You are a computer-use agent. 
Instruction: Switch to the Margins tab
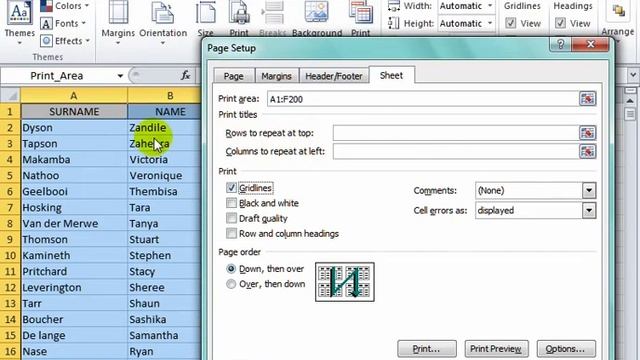point(276,76)
